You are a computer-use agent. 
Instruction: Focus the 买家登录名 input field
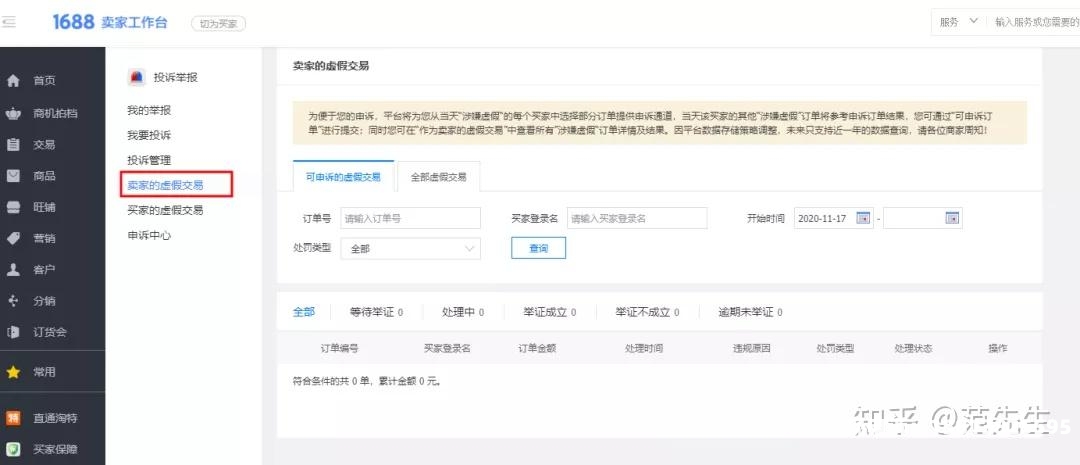tap(637, 218)
